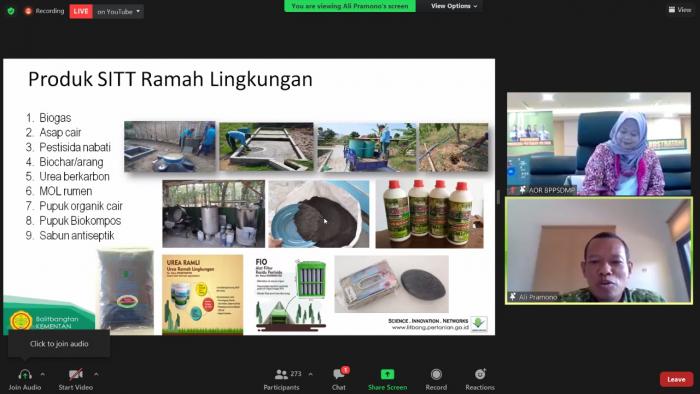This screenshot has width=700, height=394.
Task: Click the Join Audio headphone icon
Action: click(x=25, y=374)
